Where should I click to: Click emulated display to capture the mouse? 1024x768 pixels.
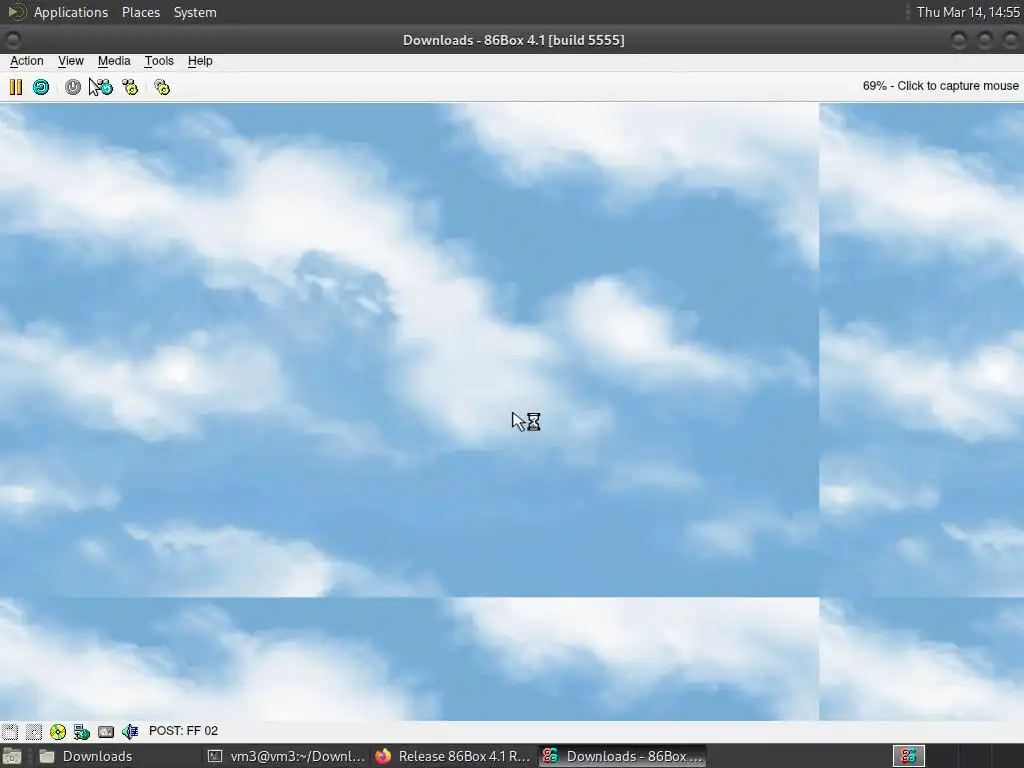512,411
